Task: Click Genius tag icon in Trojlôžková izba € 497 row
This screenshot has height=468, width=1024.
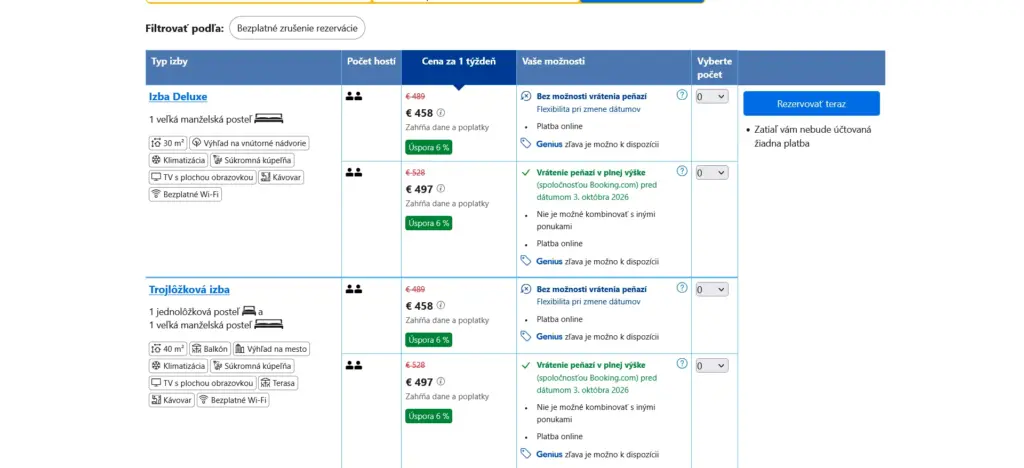Action: tap(526, 453)
